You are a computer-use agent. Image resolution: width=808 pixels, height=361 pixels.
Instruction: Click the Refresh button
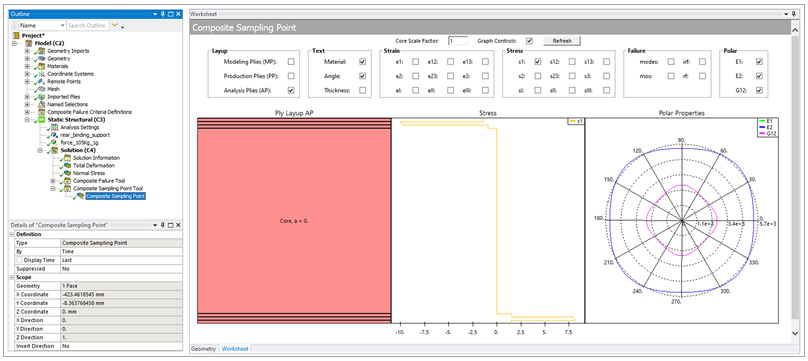(x=562, y=41)
